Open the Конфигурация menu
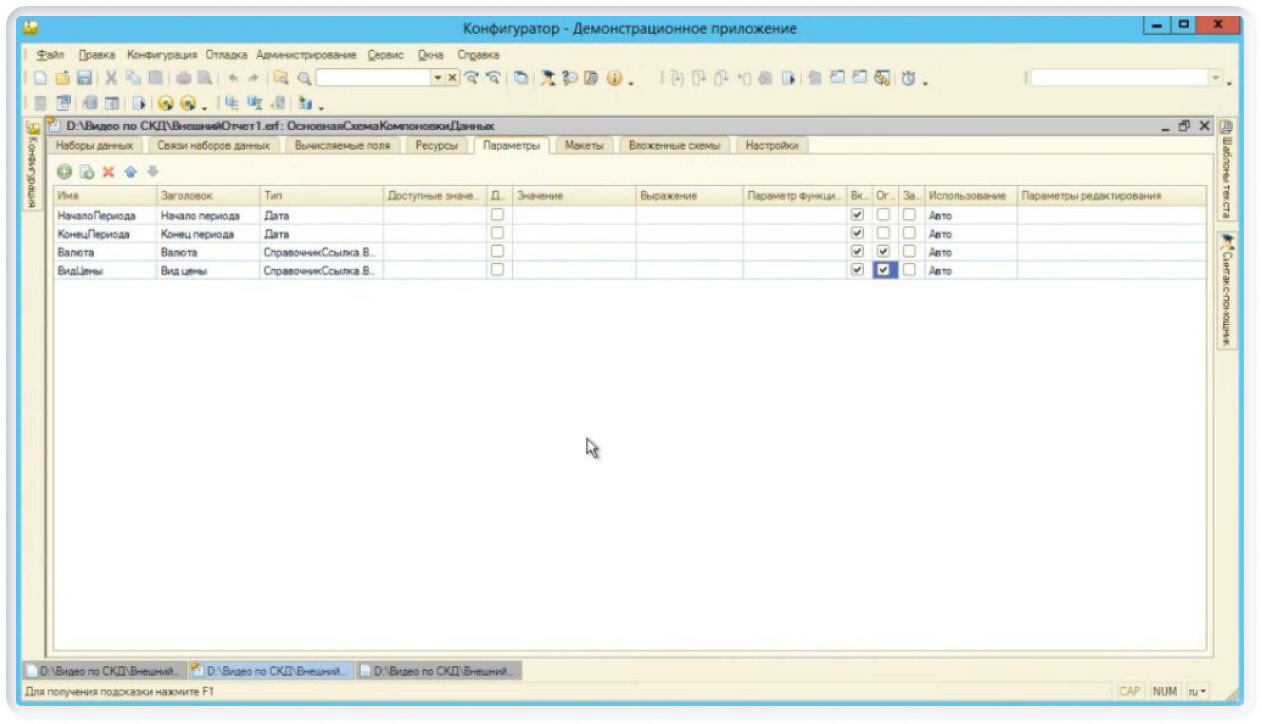This screenshot has height=724, width=1262. (x=162, y=55)
